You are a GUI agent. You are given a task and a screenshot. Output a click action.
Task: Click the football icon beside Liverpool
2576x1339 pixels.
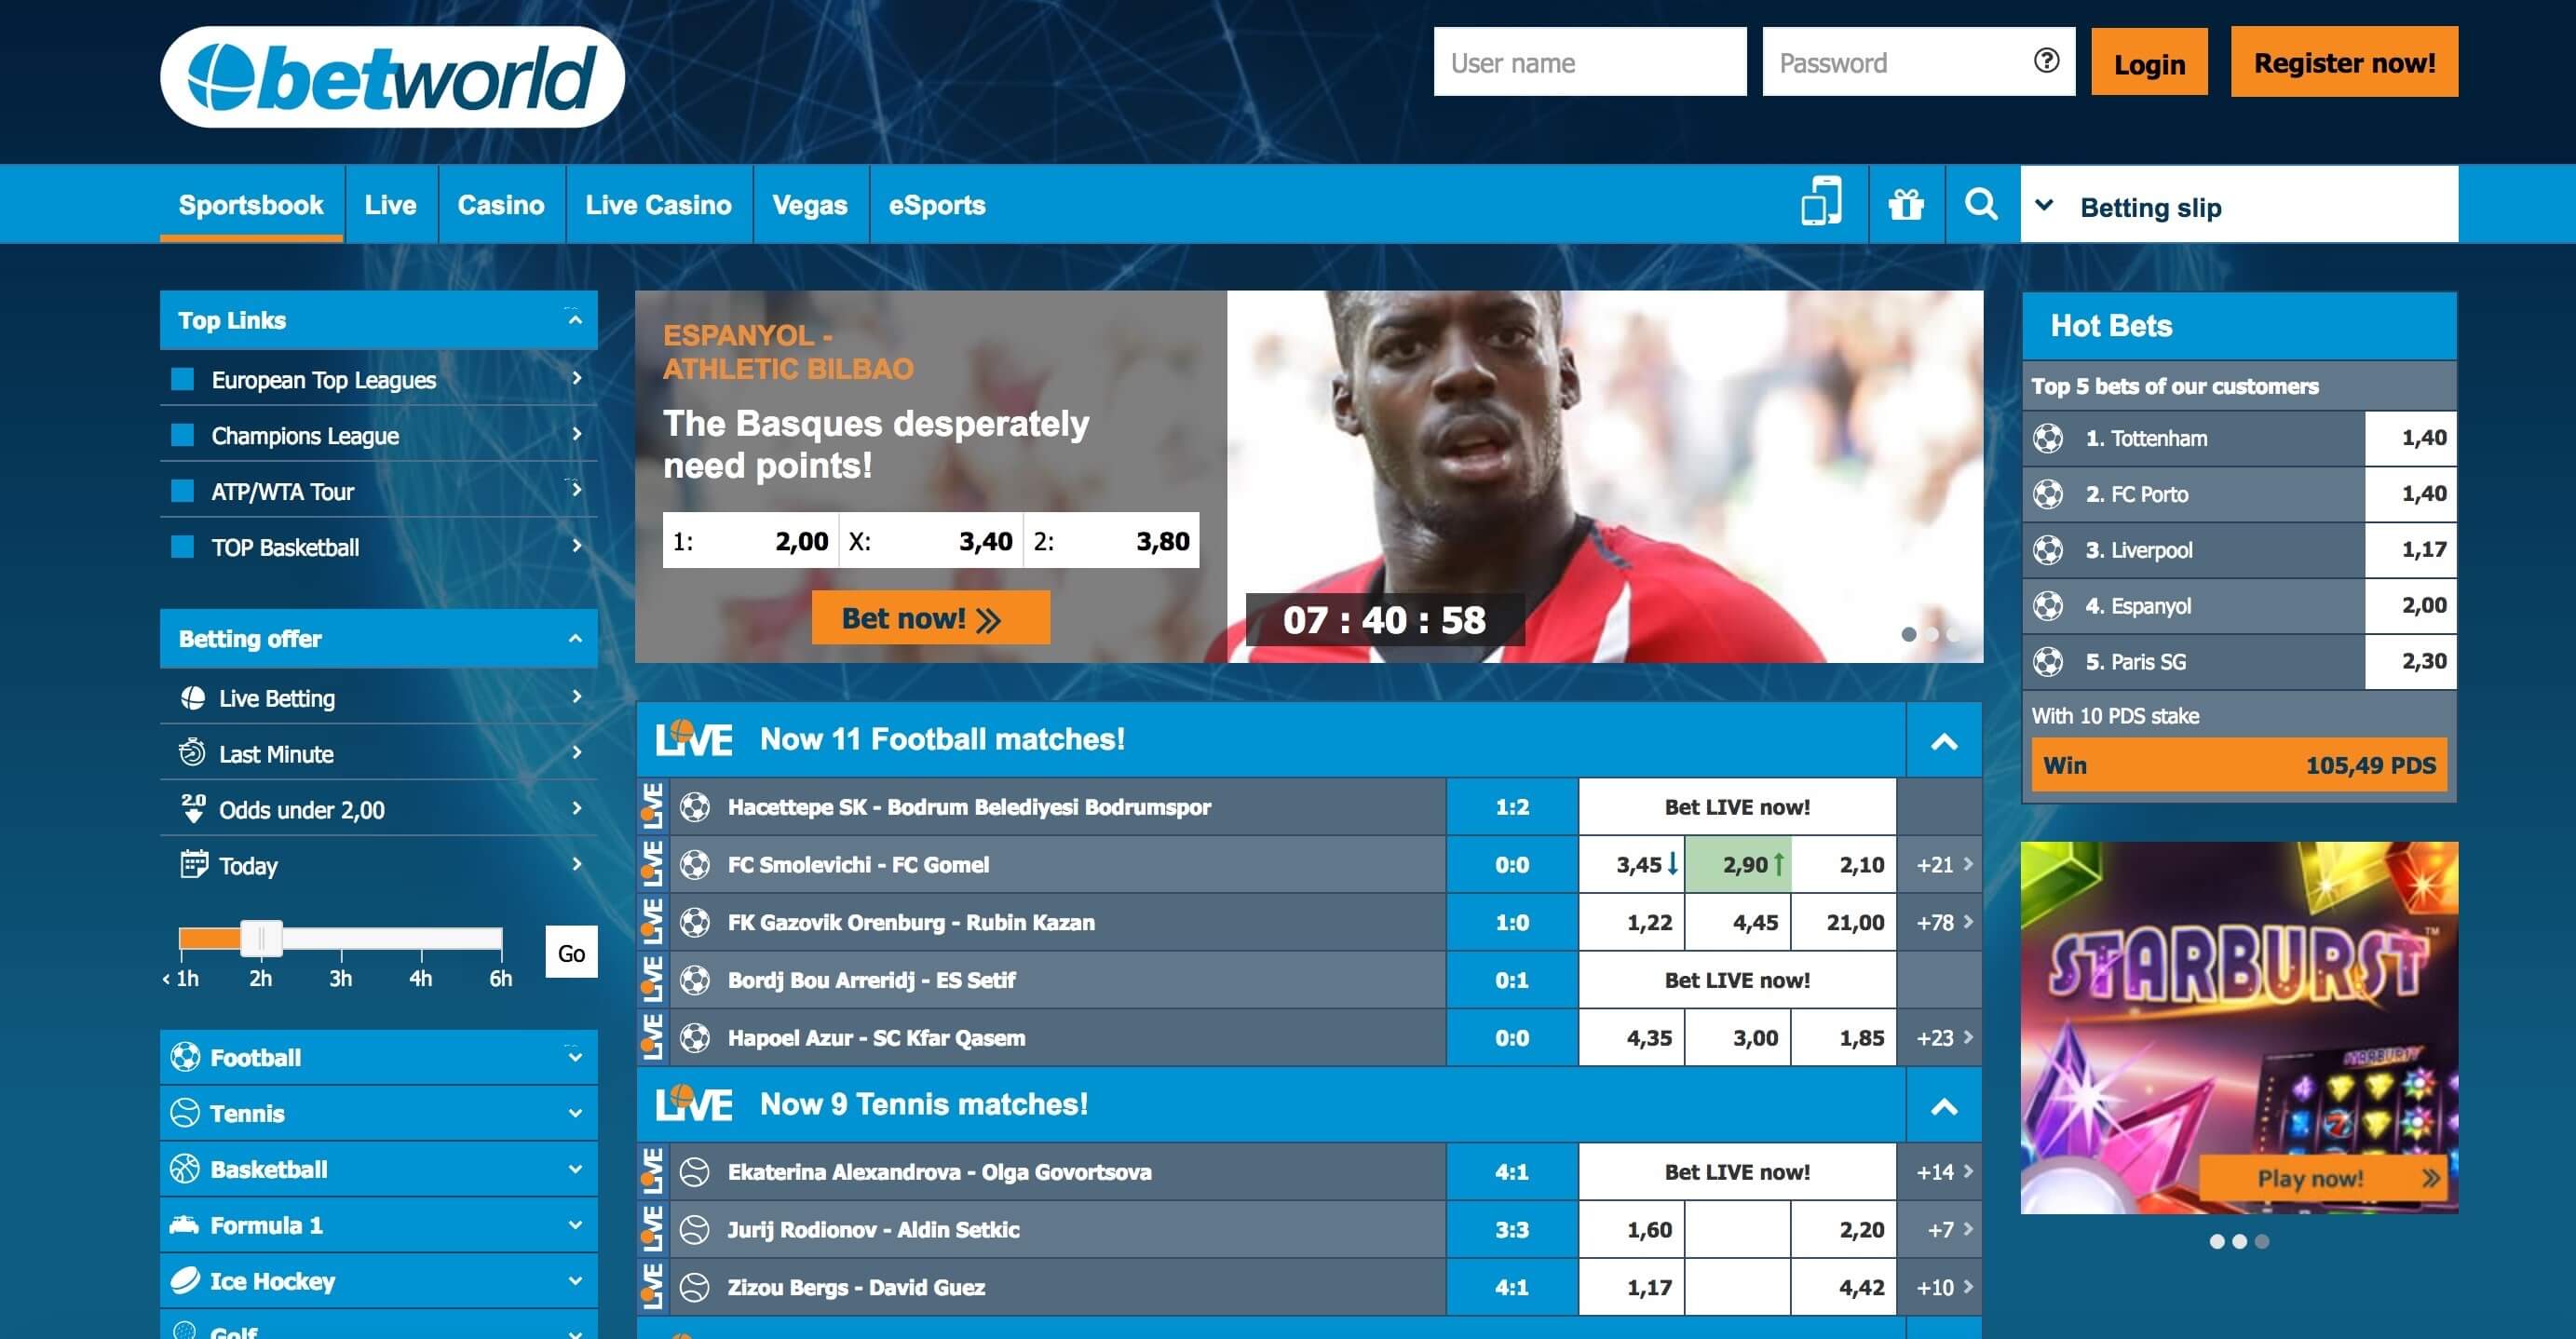tap(2048, 550)
